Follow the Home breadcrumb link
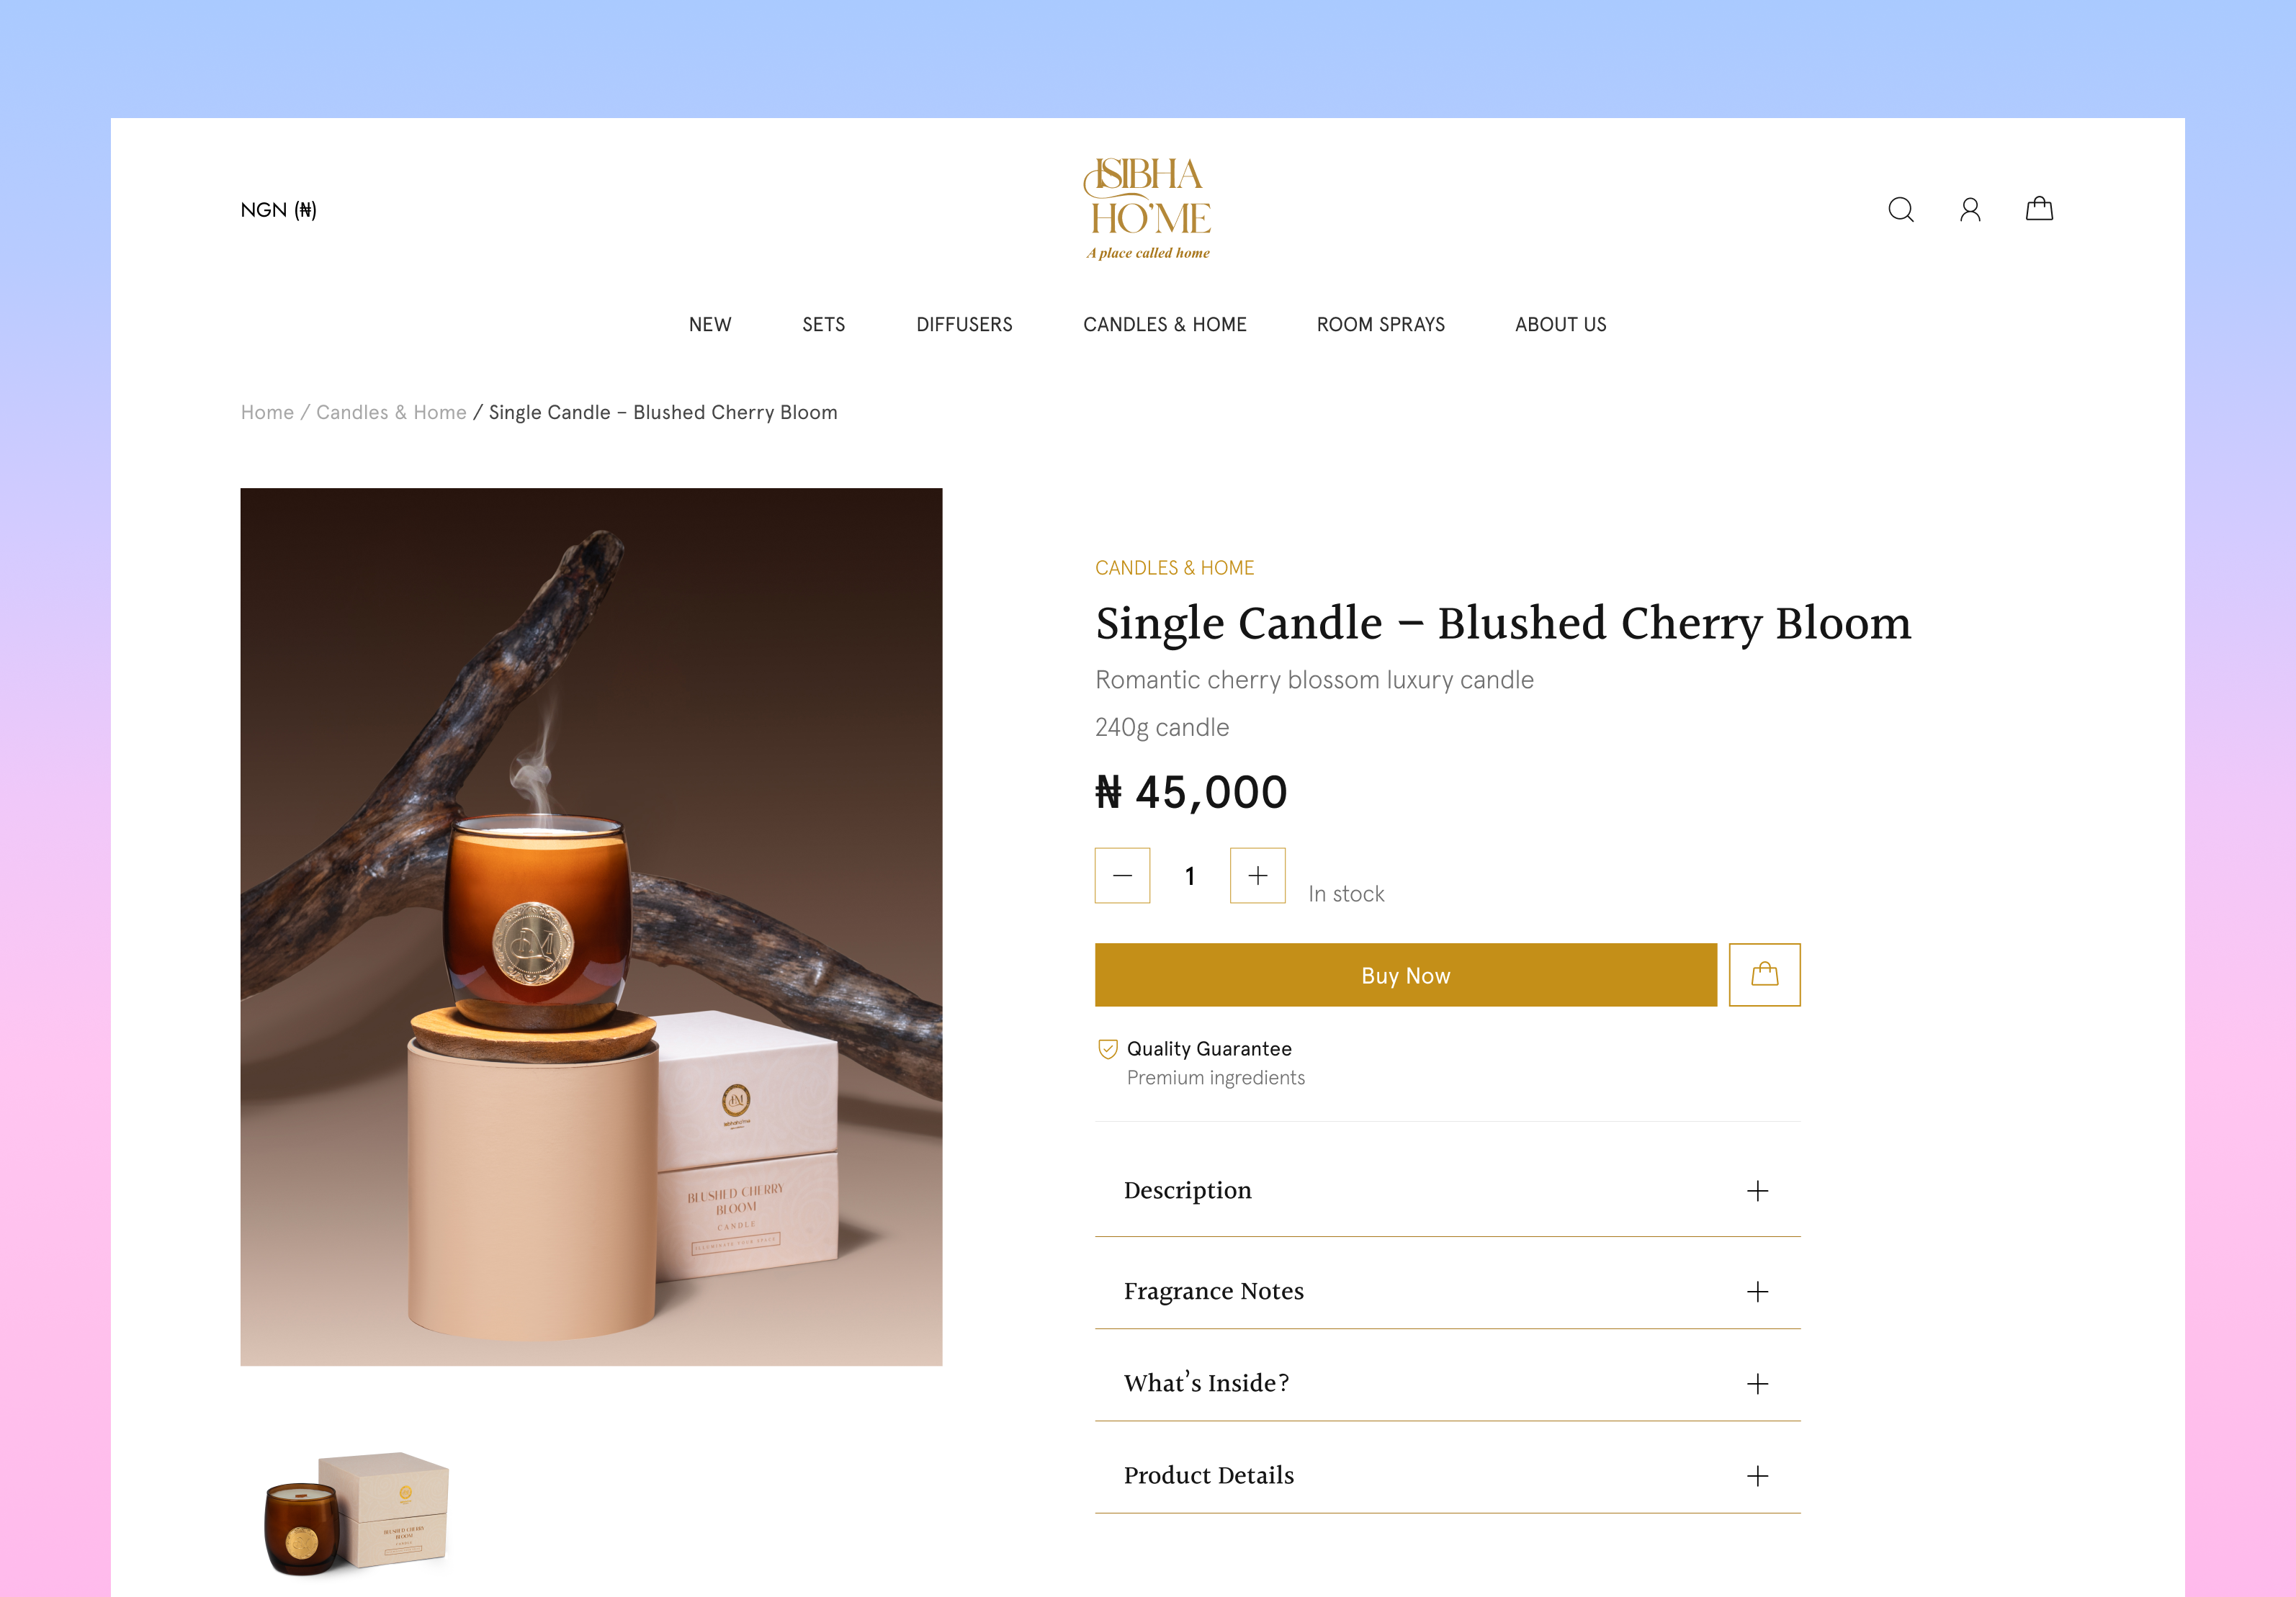The height and width of the screenshot is (1597, 2296). click(267, 412)
